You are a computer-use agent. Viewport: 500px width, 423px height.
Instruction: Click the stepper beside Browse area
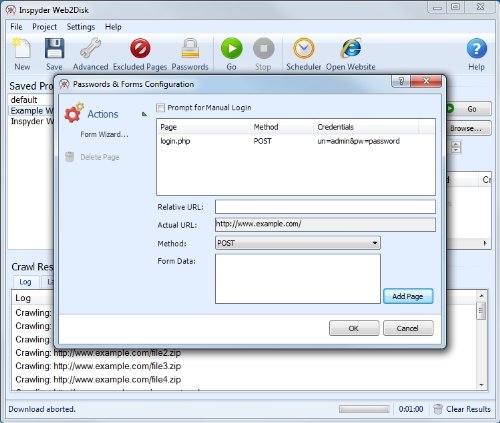point(456,147)
